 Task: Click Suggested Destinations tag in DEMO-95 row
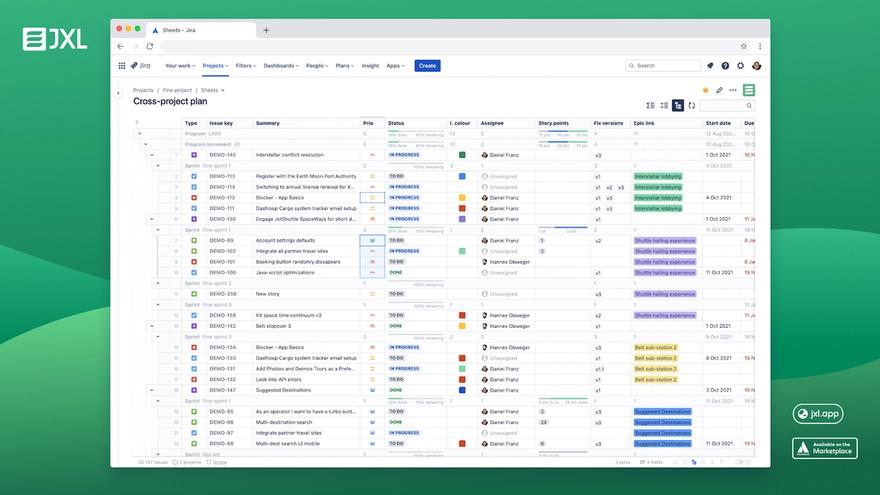tap(662, 411)
